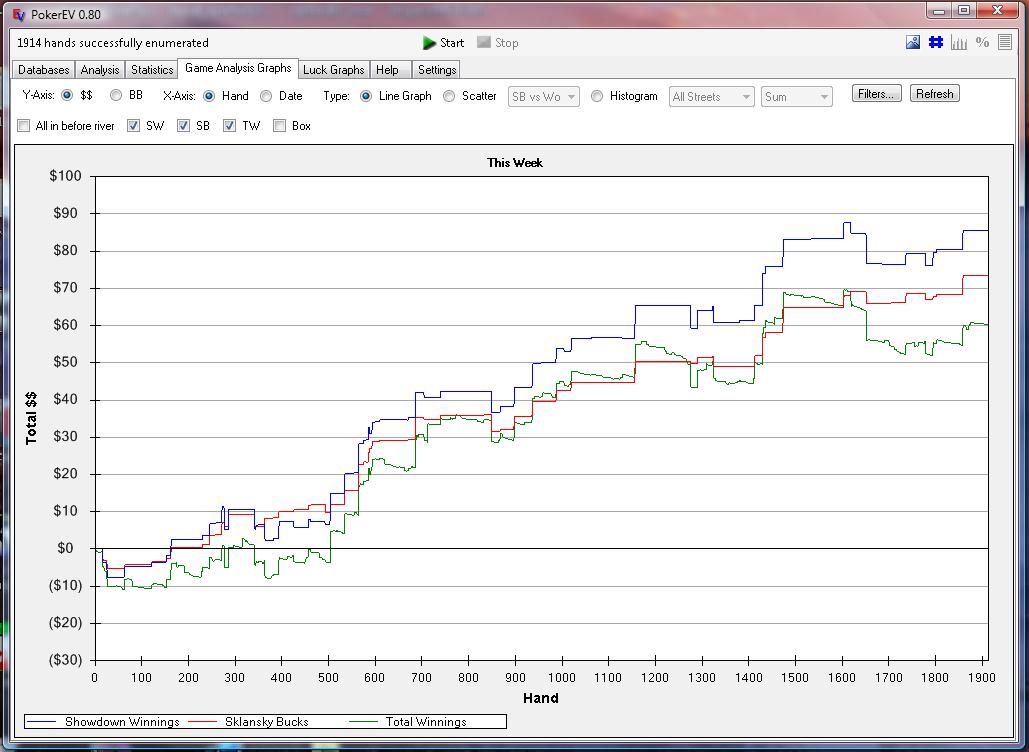Click the $0 y-axis value

click(66, 548)
